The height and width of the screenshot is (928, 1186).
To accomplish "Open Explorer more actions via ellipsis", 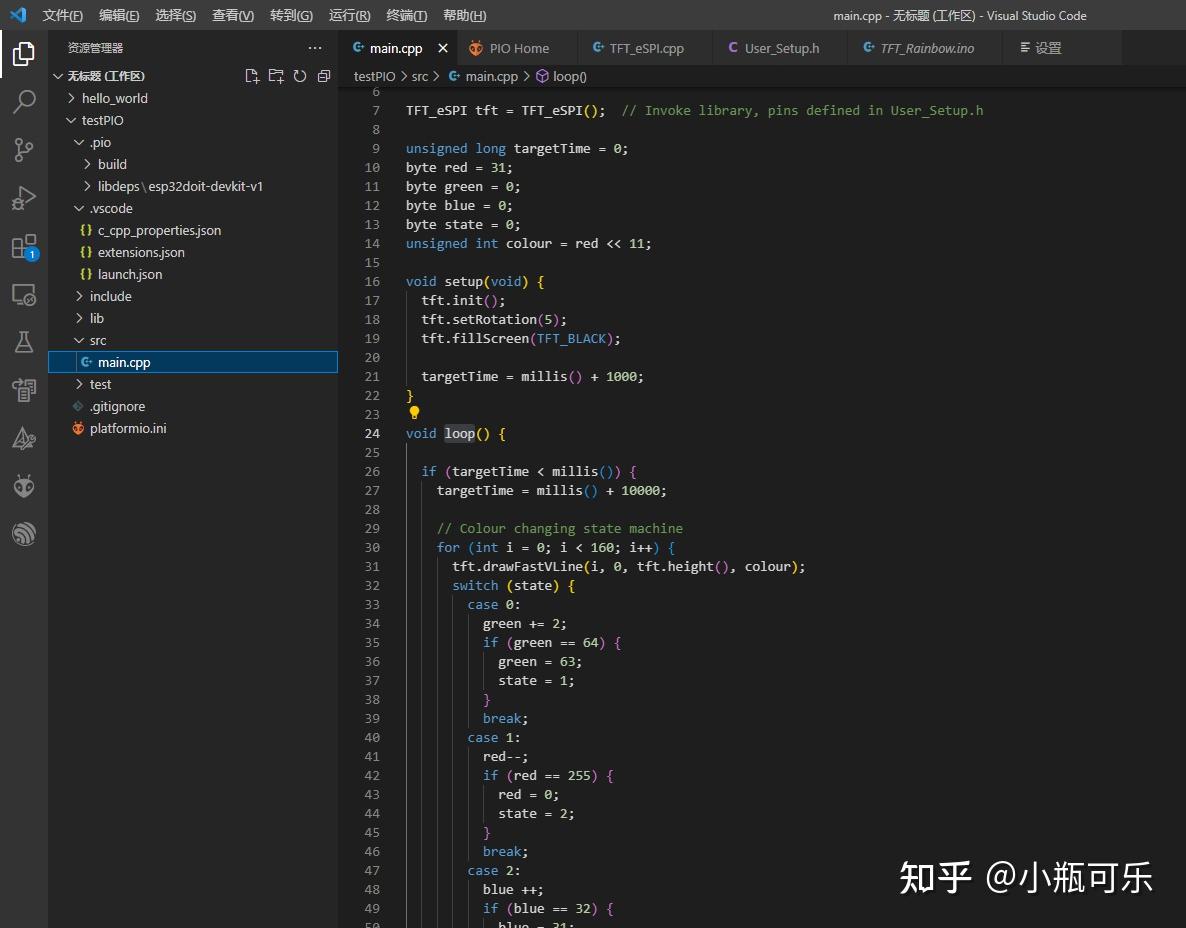I will (315, 47).
